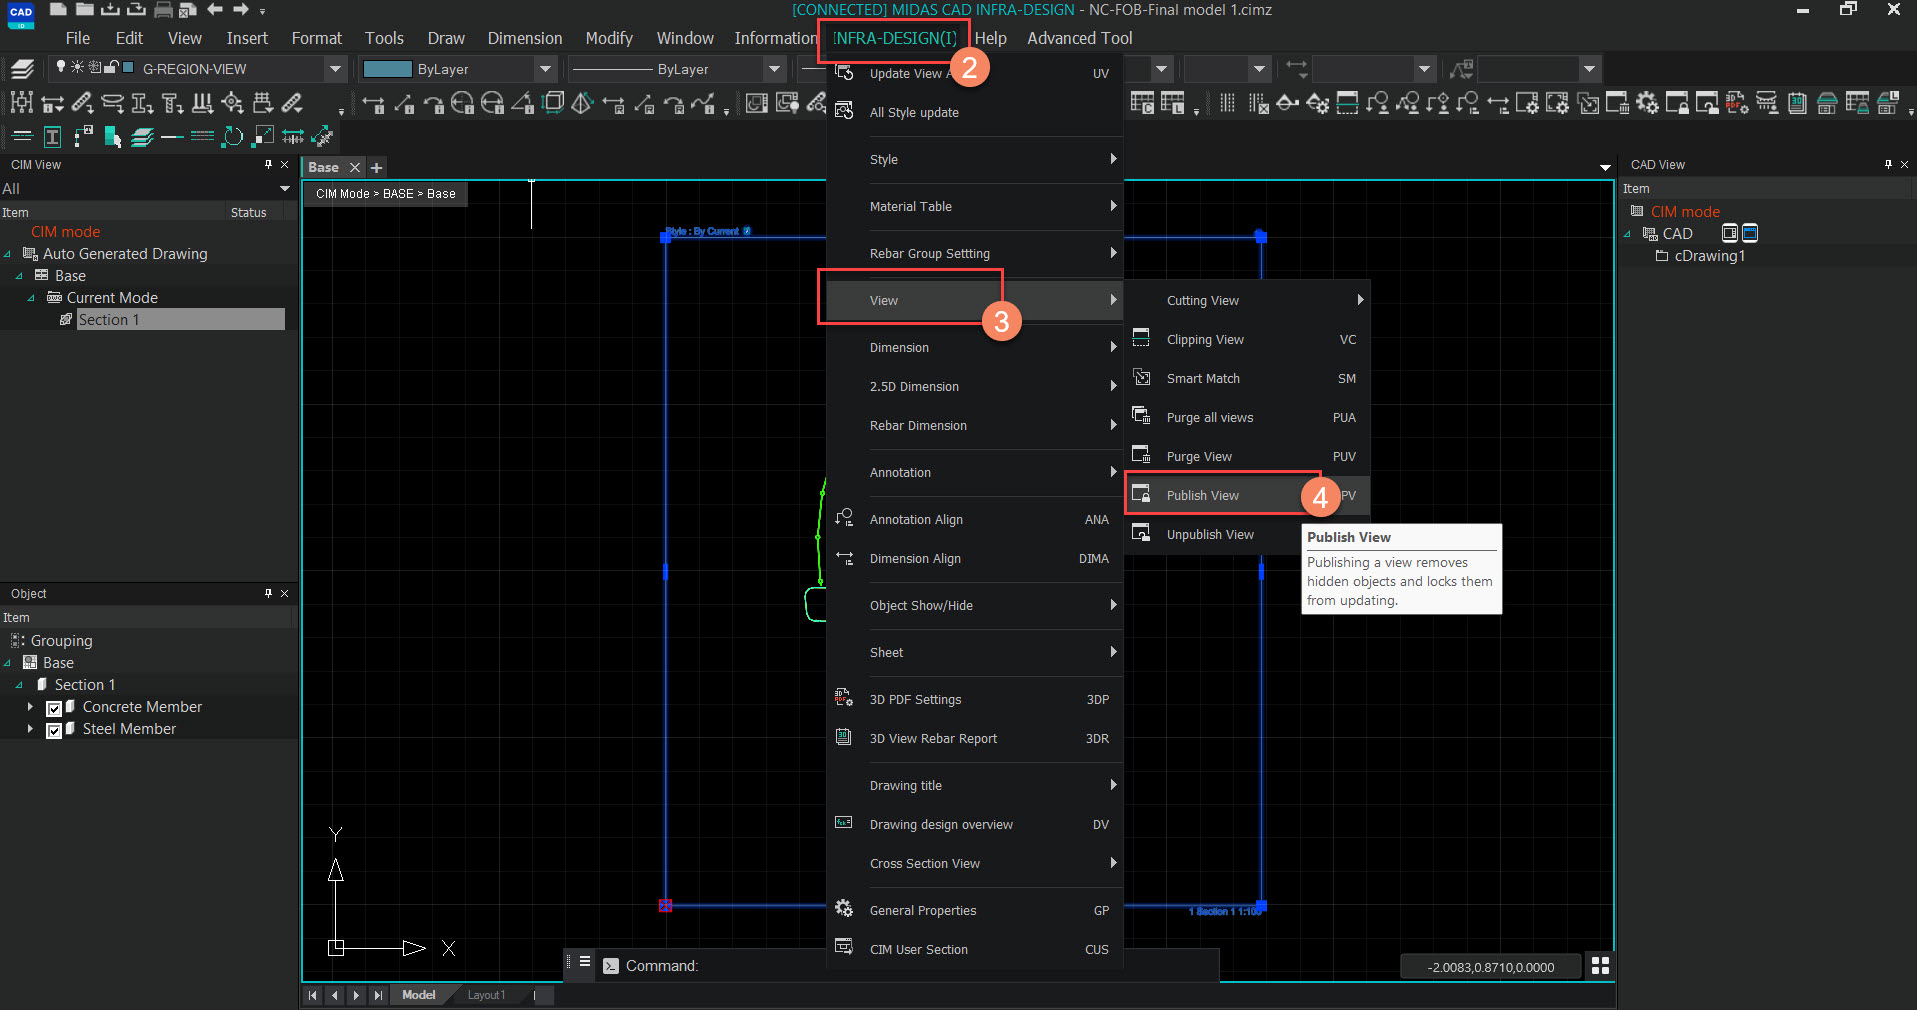This screenshot has width=1917, height=1010.
Task: Select Section 1 in CIM View tree
Action: [180, 319]
